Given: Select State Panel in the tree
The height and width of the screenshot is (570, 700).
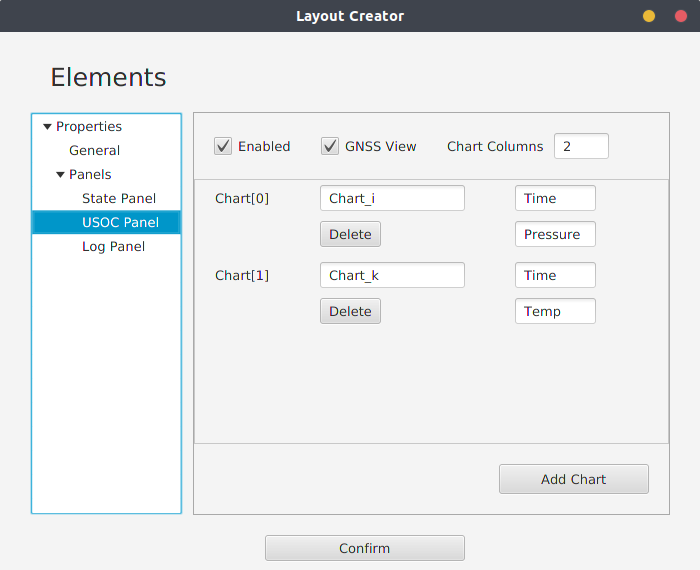Looking at the screenshot, I should (119, 198).
